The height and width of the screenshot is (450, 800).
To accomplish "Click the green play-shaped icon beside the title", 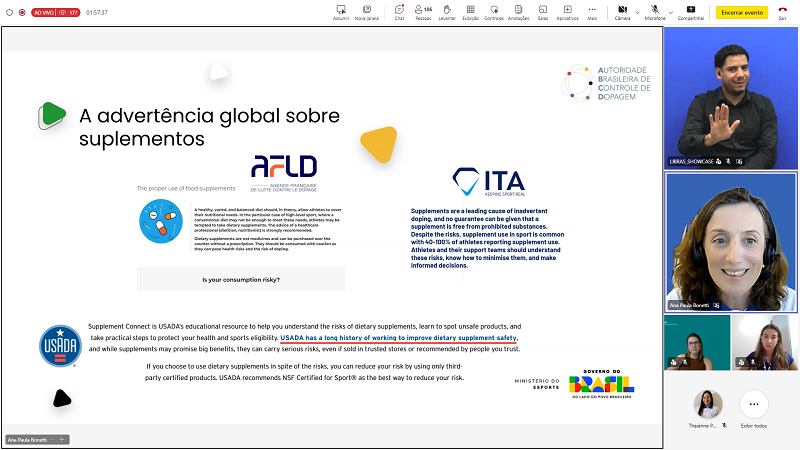I will [52, 115].
